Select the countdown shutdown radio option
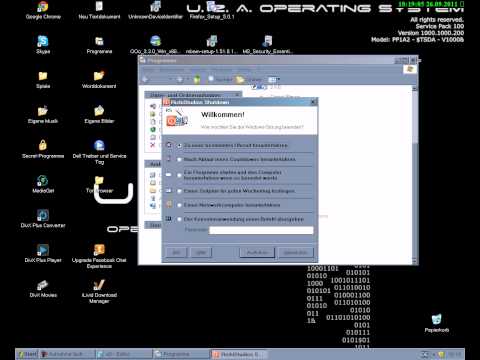 (179, 160)
